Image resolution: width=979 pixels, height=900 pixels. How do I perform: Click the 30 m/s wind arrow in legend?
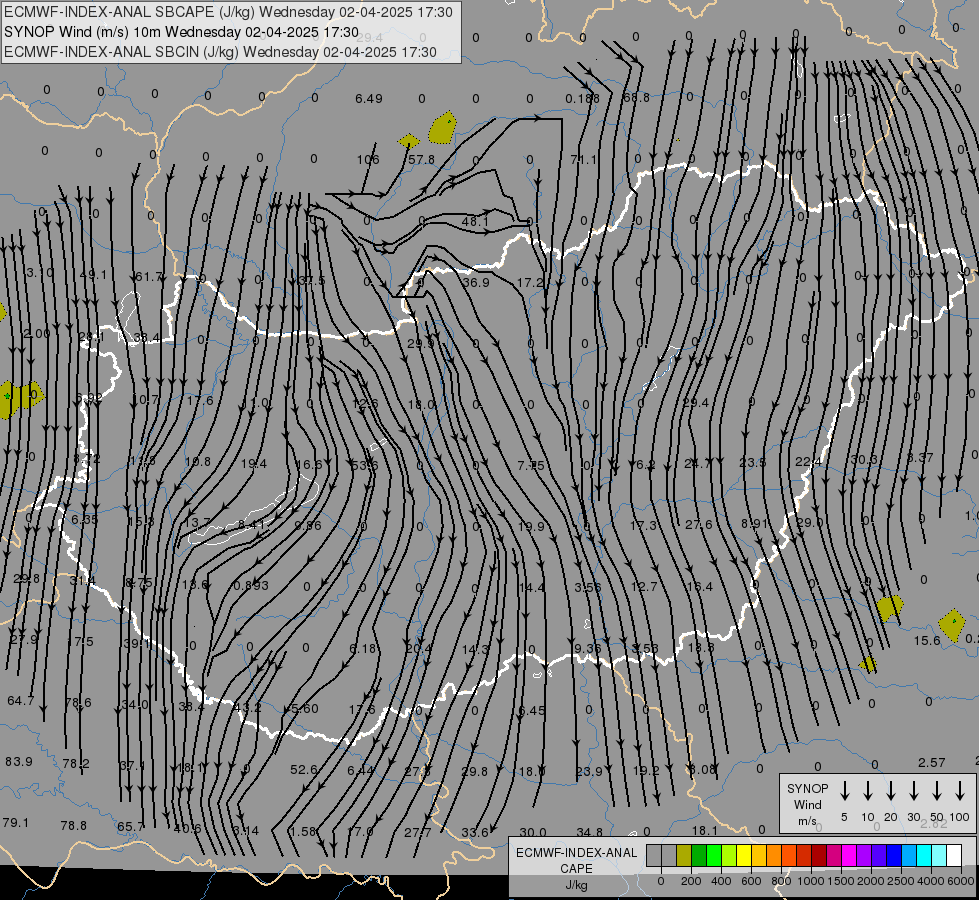[x=913, y=791]
